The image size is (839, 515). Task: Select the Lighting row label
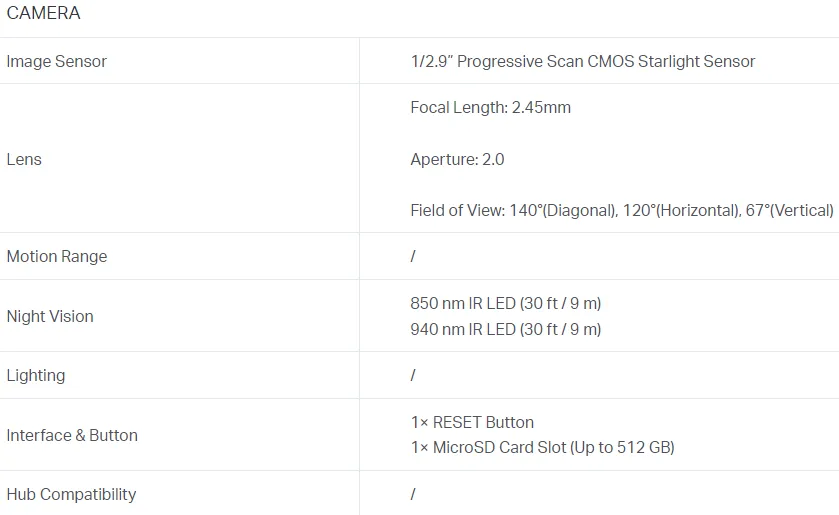pyautogui.click(x=36, y=375)
